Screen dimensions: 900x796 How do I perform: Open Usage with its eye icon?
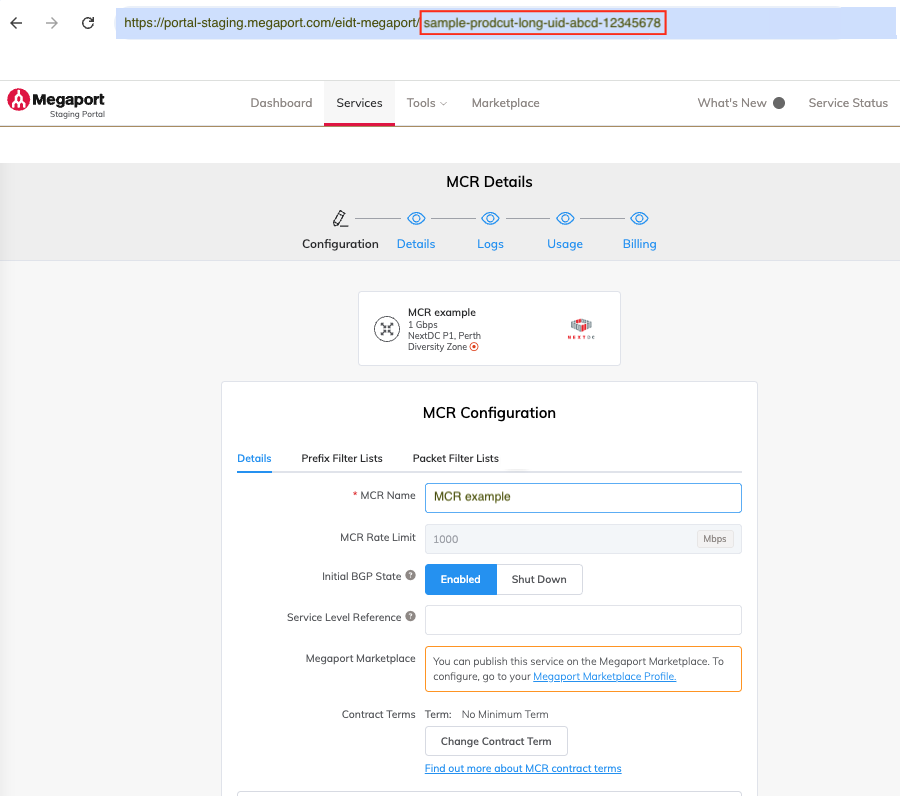pos(565,218)
